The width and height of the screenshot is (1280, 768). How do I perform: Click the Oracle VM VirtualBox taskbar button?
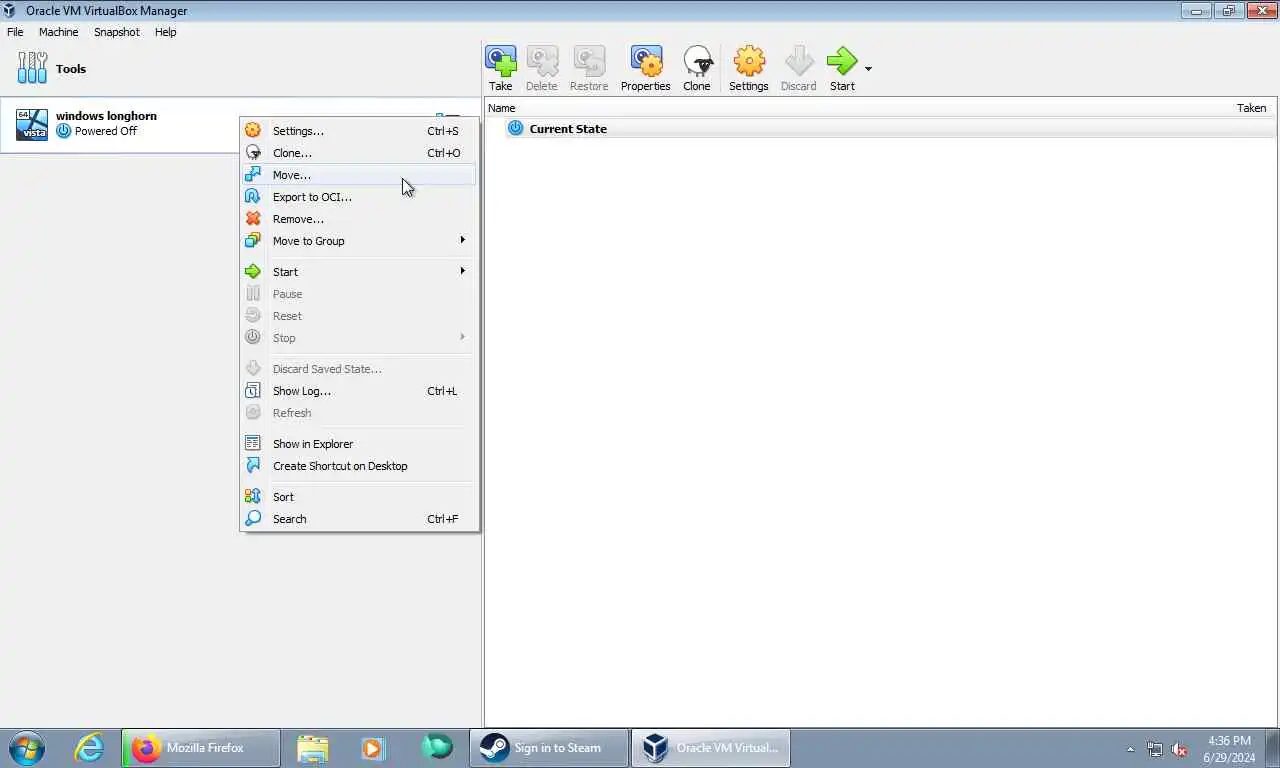tap(711, 747)
